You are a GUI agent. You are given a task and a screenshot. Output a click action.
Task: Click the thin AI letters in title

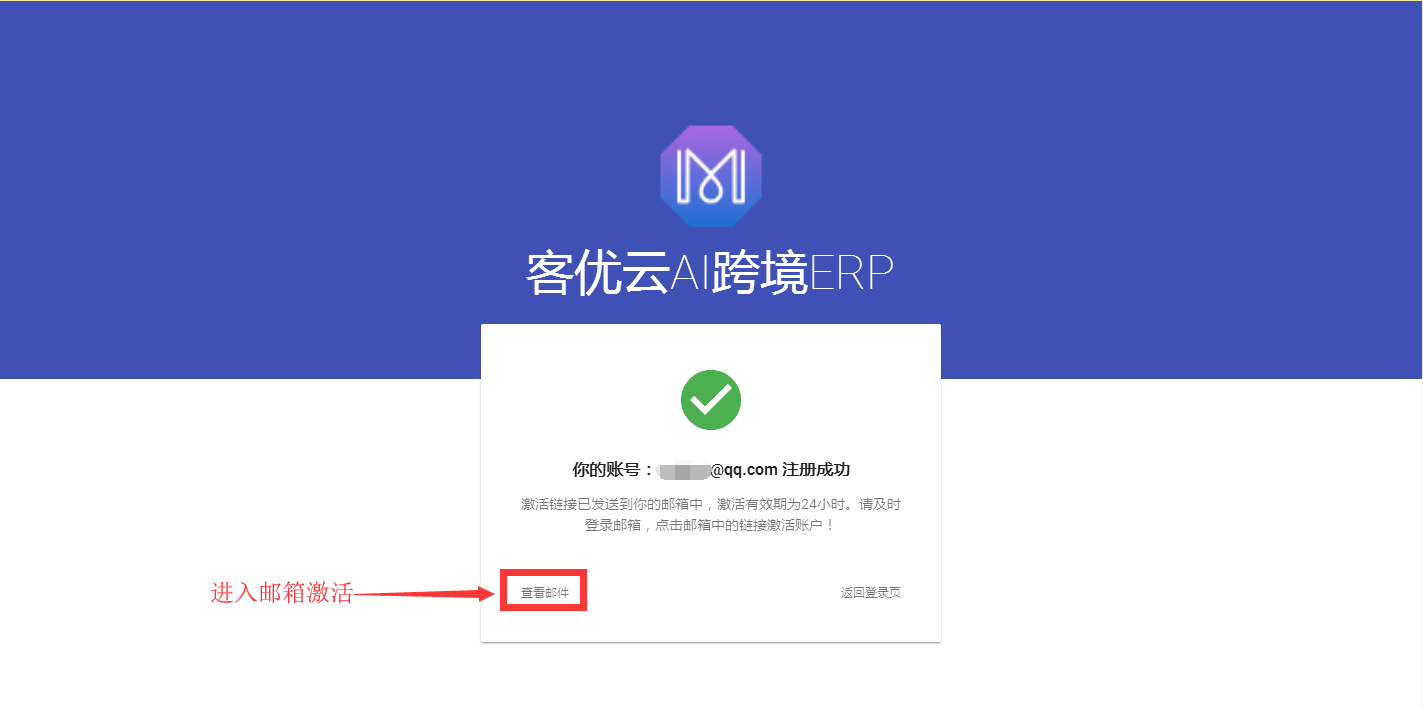(x=689, y=273)
